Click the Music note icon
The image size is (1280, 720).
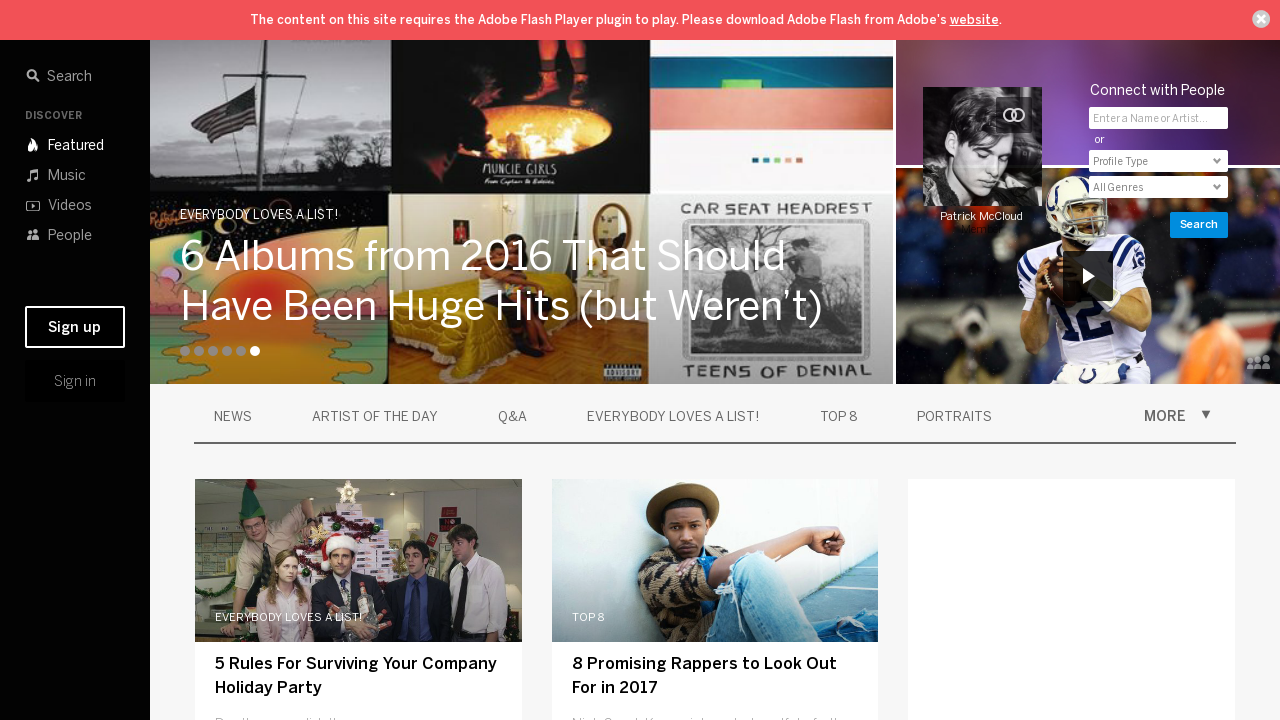click(x=33, y=175)
